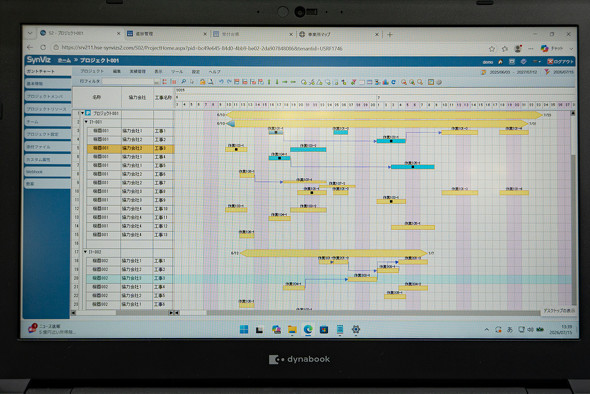Click the green move-down arrow icon

pyautogui.click(x=277, y=82)
